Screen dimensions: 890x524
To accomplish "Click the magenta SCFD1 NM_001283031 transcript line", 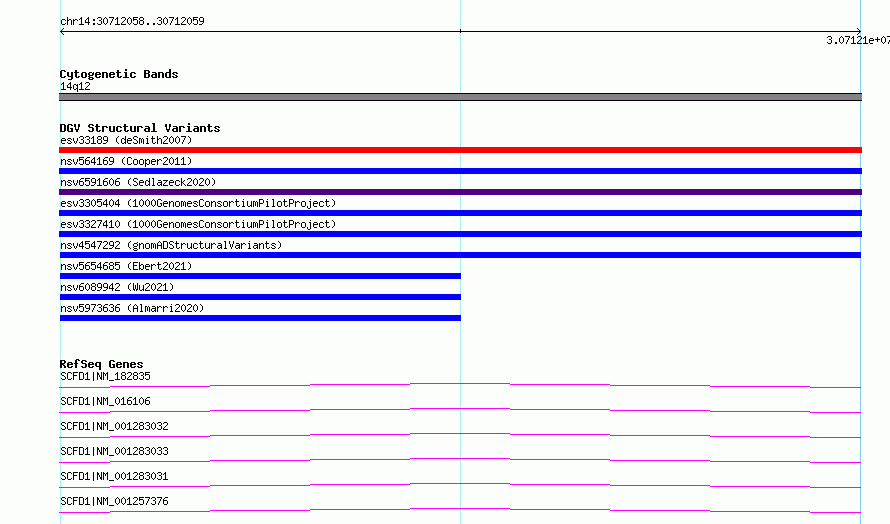I will pyautogui.click(x=460, y=485).
